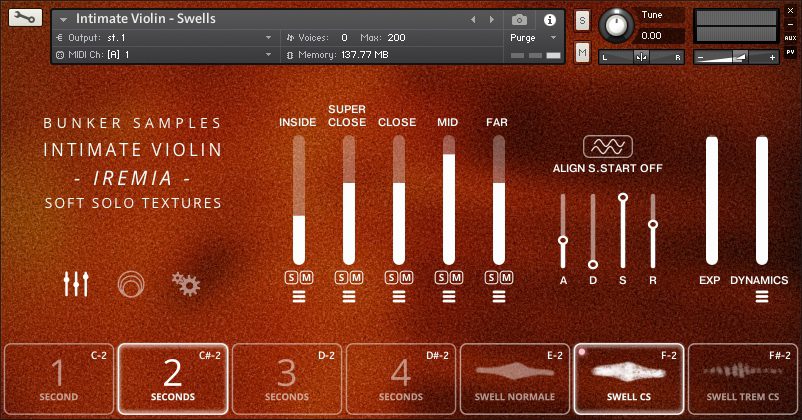Screen dimensions: 802x420
Task: Click the Sustain S slider handle
Action: pos(622,197)
